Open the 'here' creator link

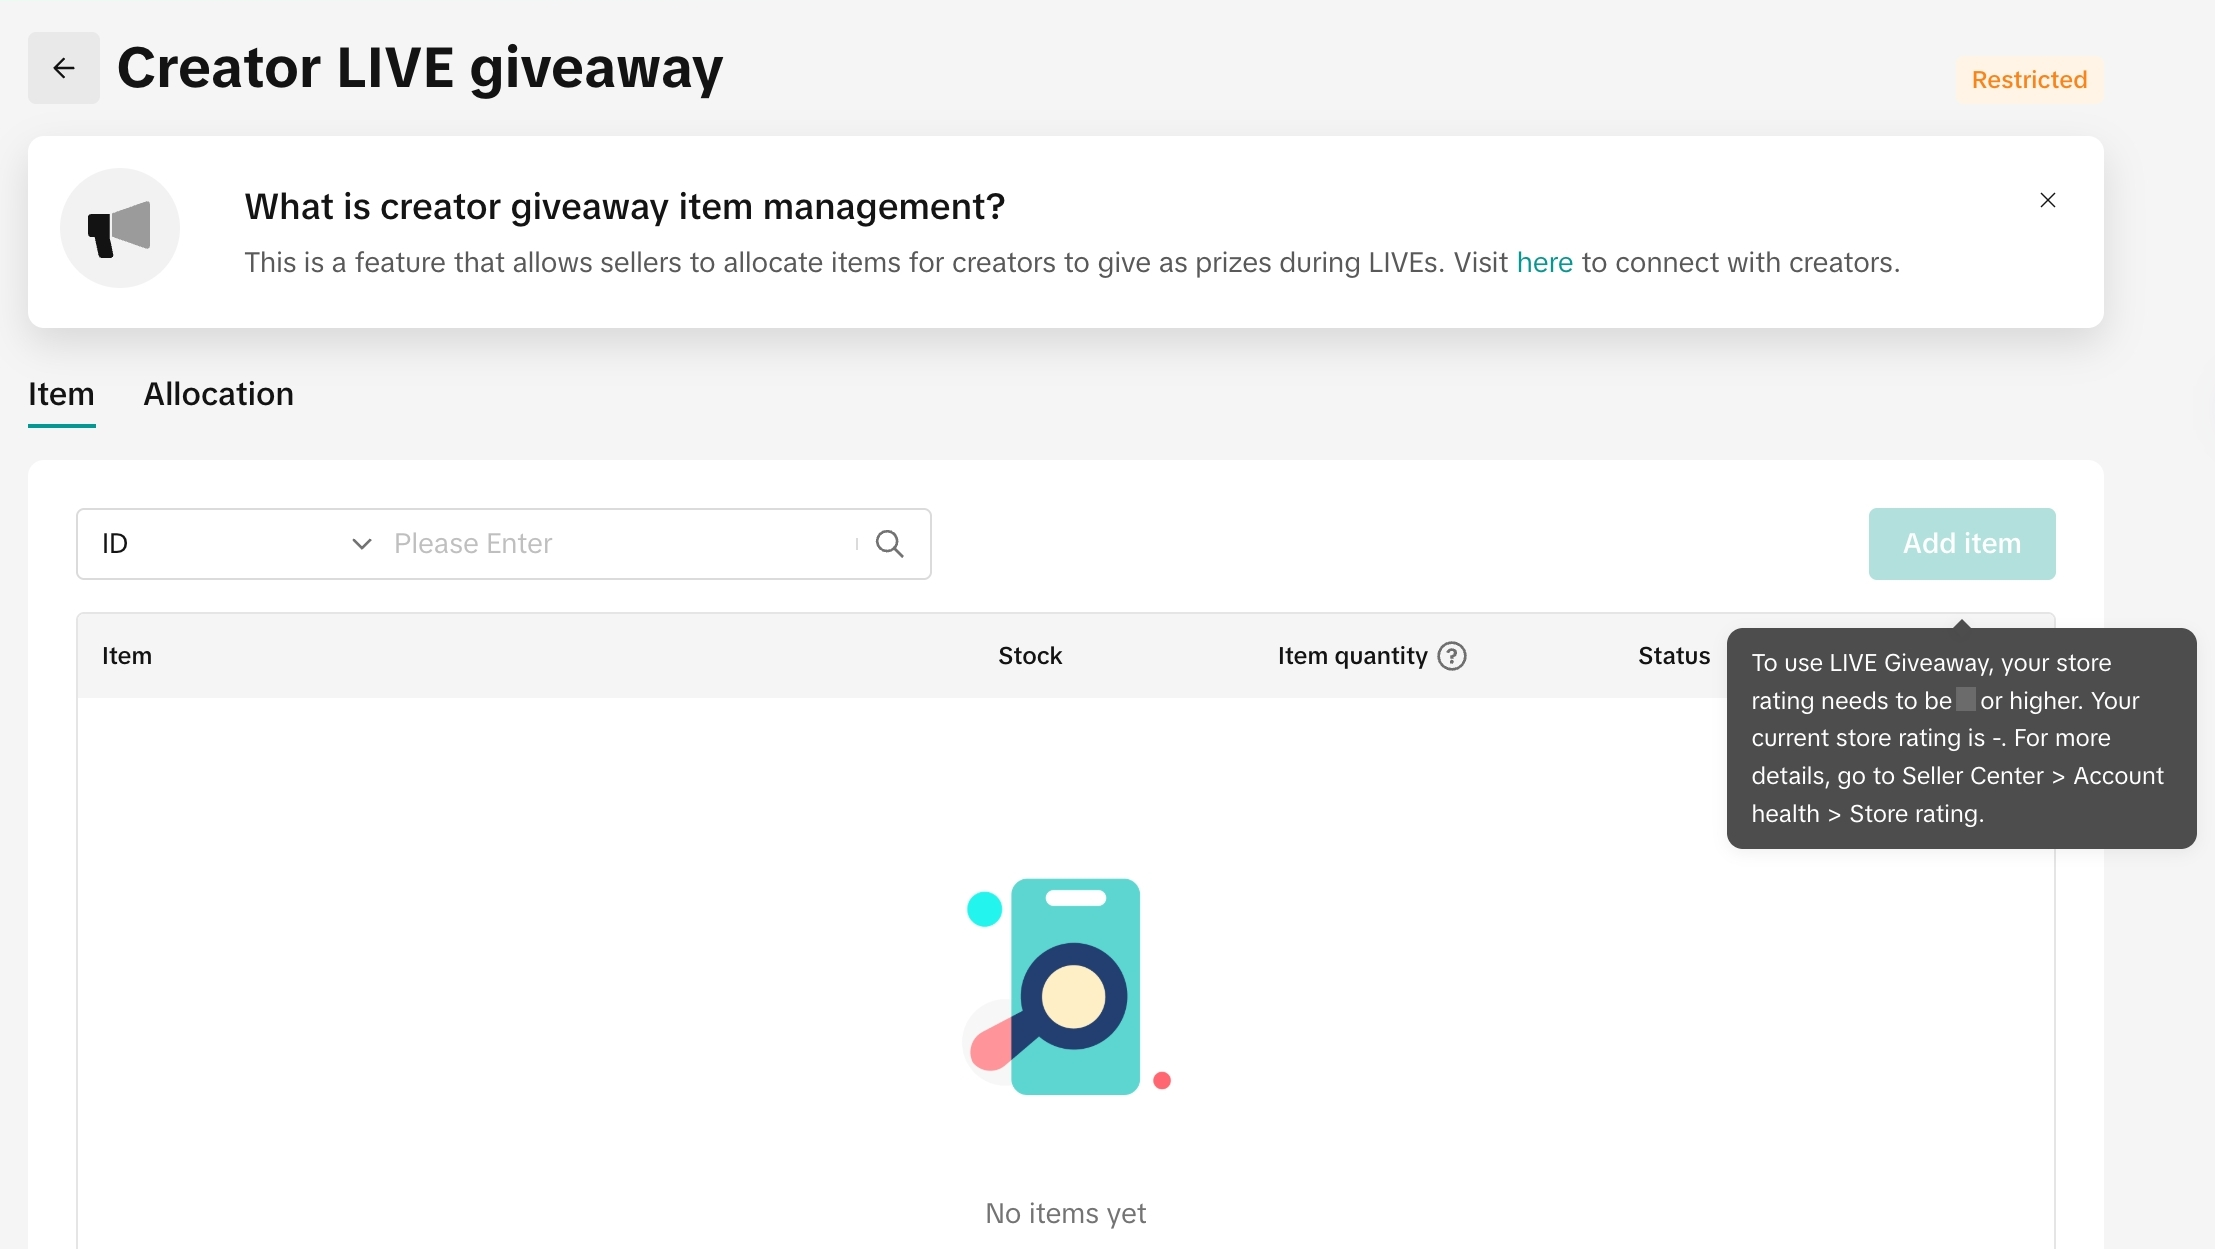(1544, 262)
